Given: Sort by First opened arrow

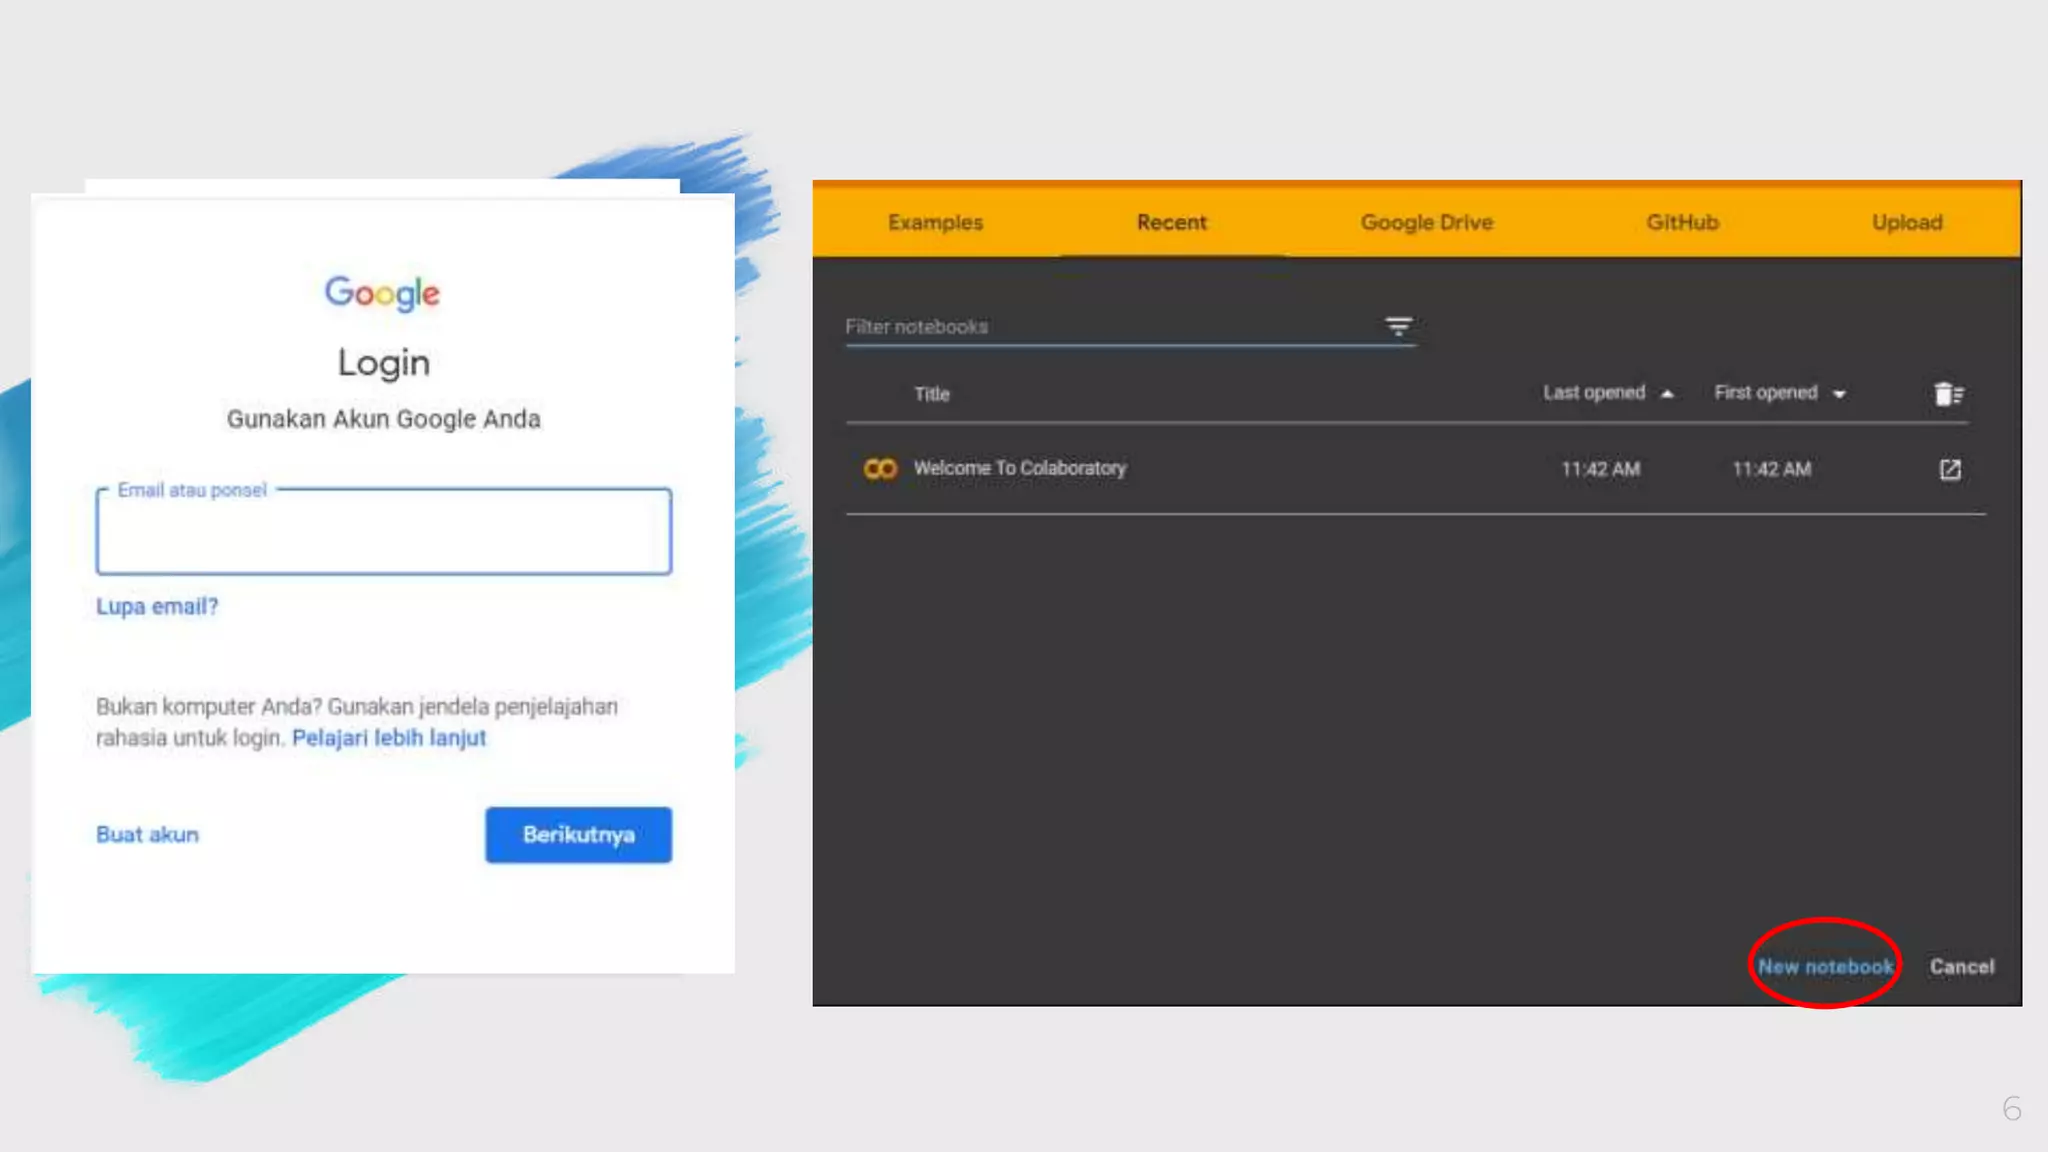Looking at the screenshot, I should click(x=1839, y=394).
